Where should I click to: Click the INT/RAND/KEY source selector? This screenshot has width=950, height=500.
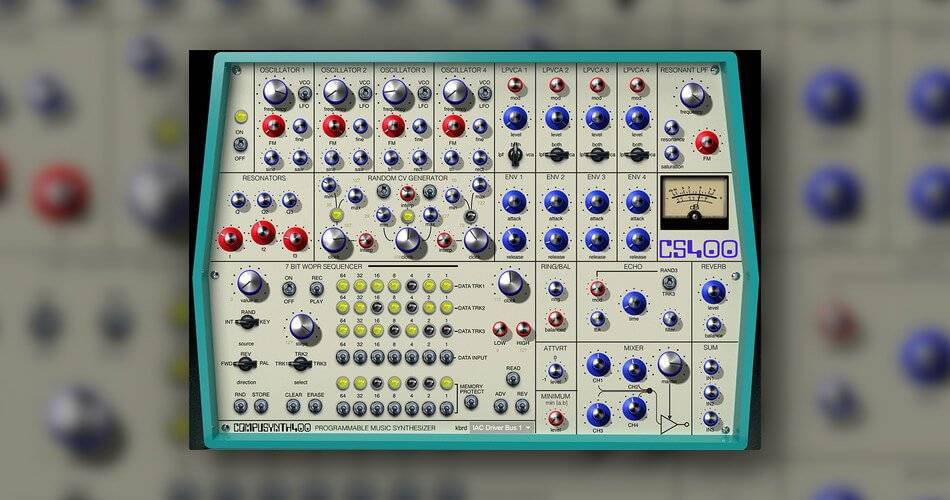pyautogui.click(x=247, y=322)
